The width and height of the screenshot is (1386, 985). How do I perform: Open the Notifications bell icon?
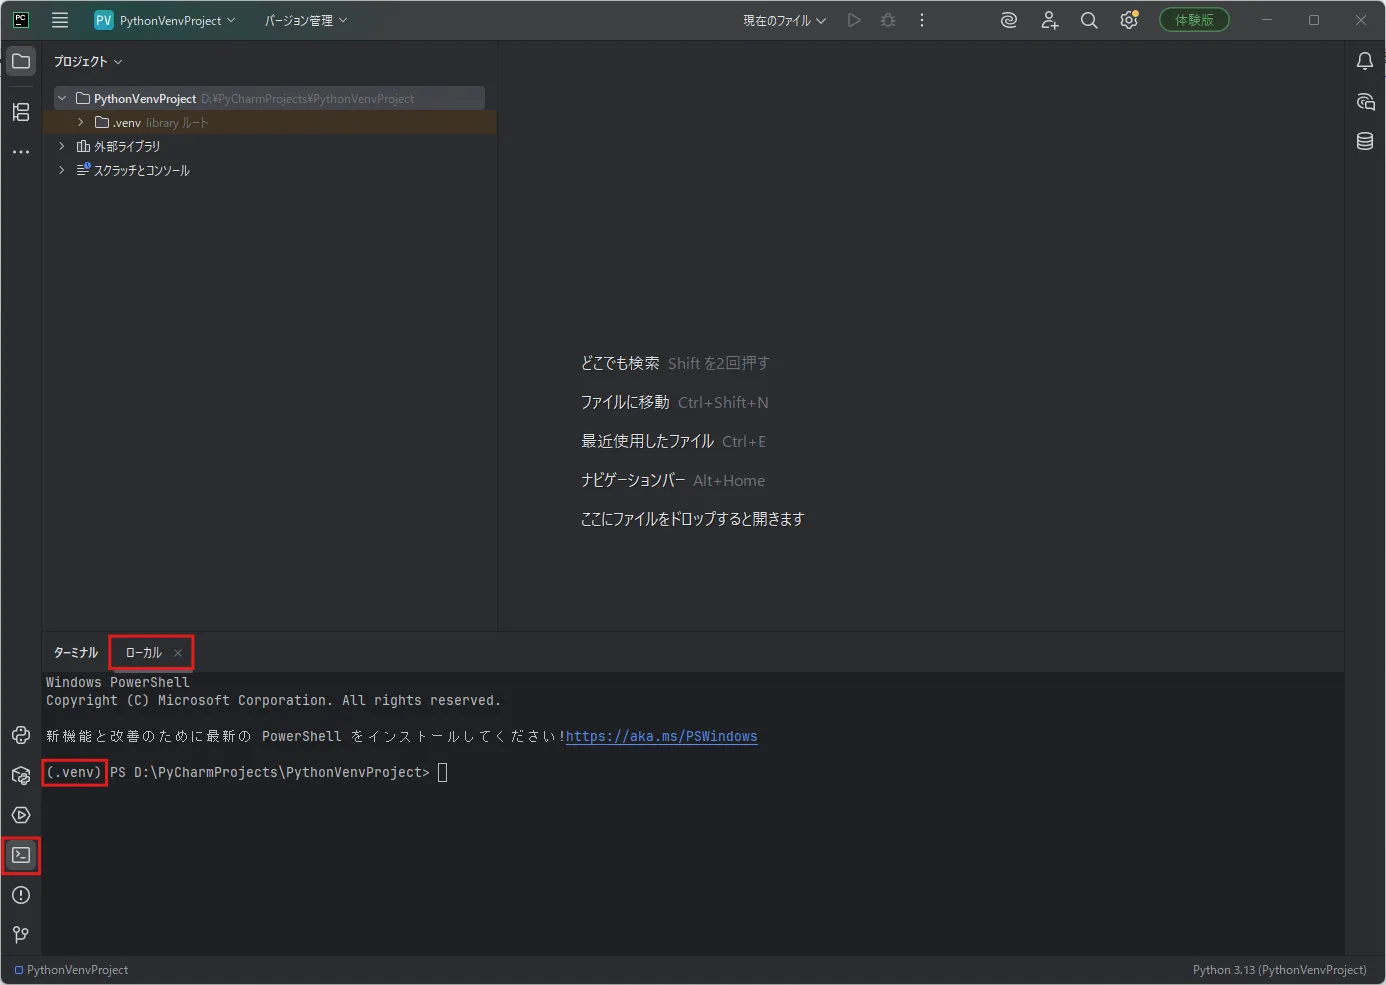(x=1365, y=61)
